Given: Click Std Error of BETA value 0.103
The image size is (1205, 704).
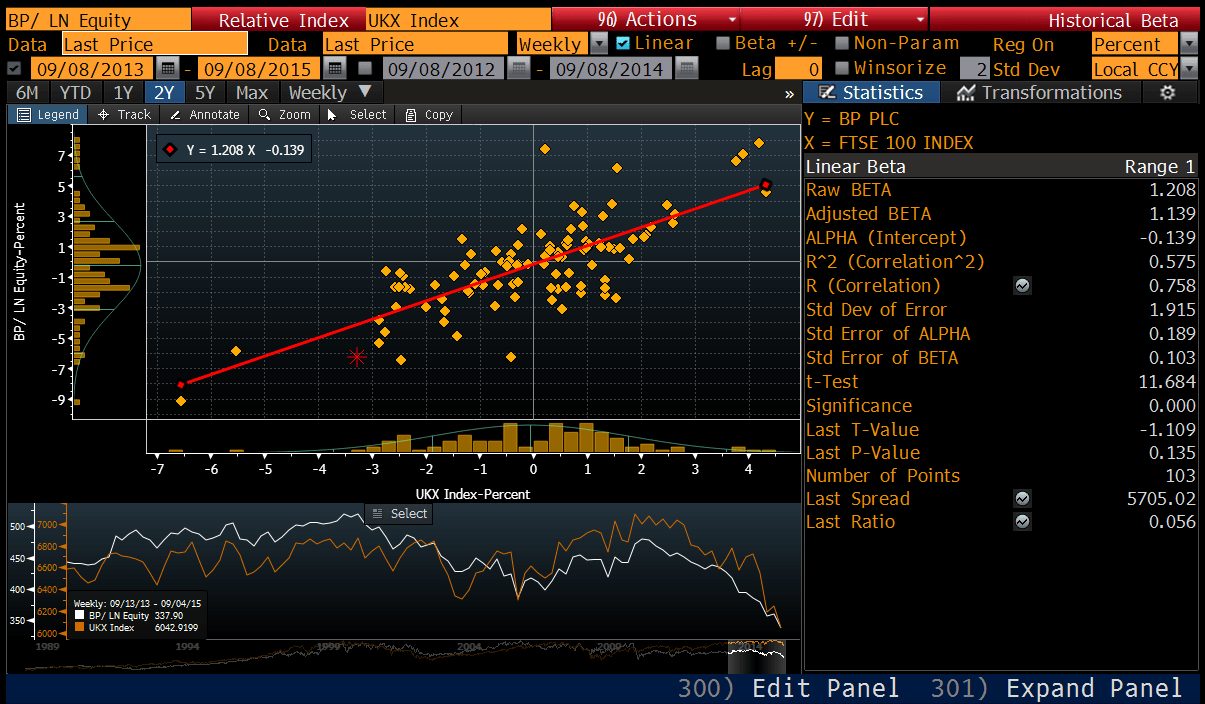Looking at the screenshot, I should pos(1172,358).
